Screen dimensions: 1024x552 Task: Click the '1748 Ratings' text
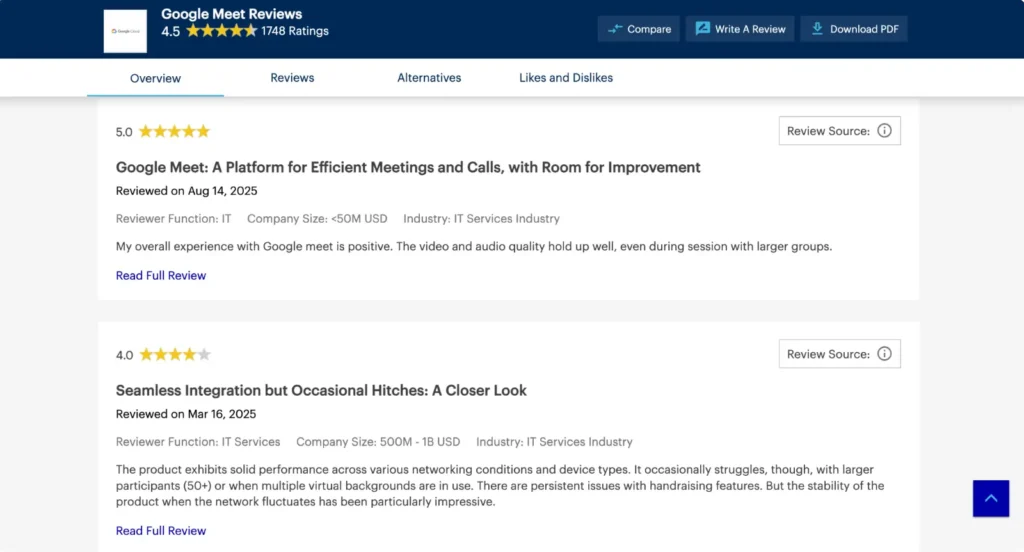coord(295,31)
